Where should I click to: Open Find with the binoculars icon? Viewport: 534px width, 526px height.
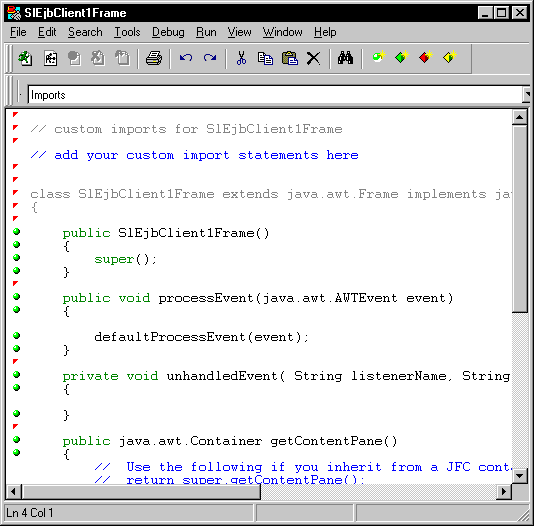point(345,58)
